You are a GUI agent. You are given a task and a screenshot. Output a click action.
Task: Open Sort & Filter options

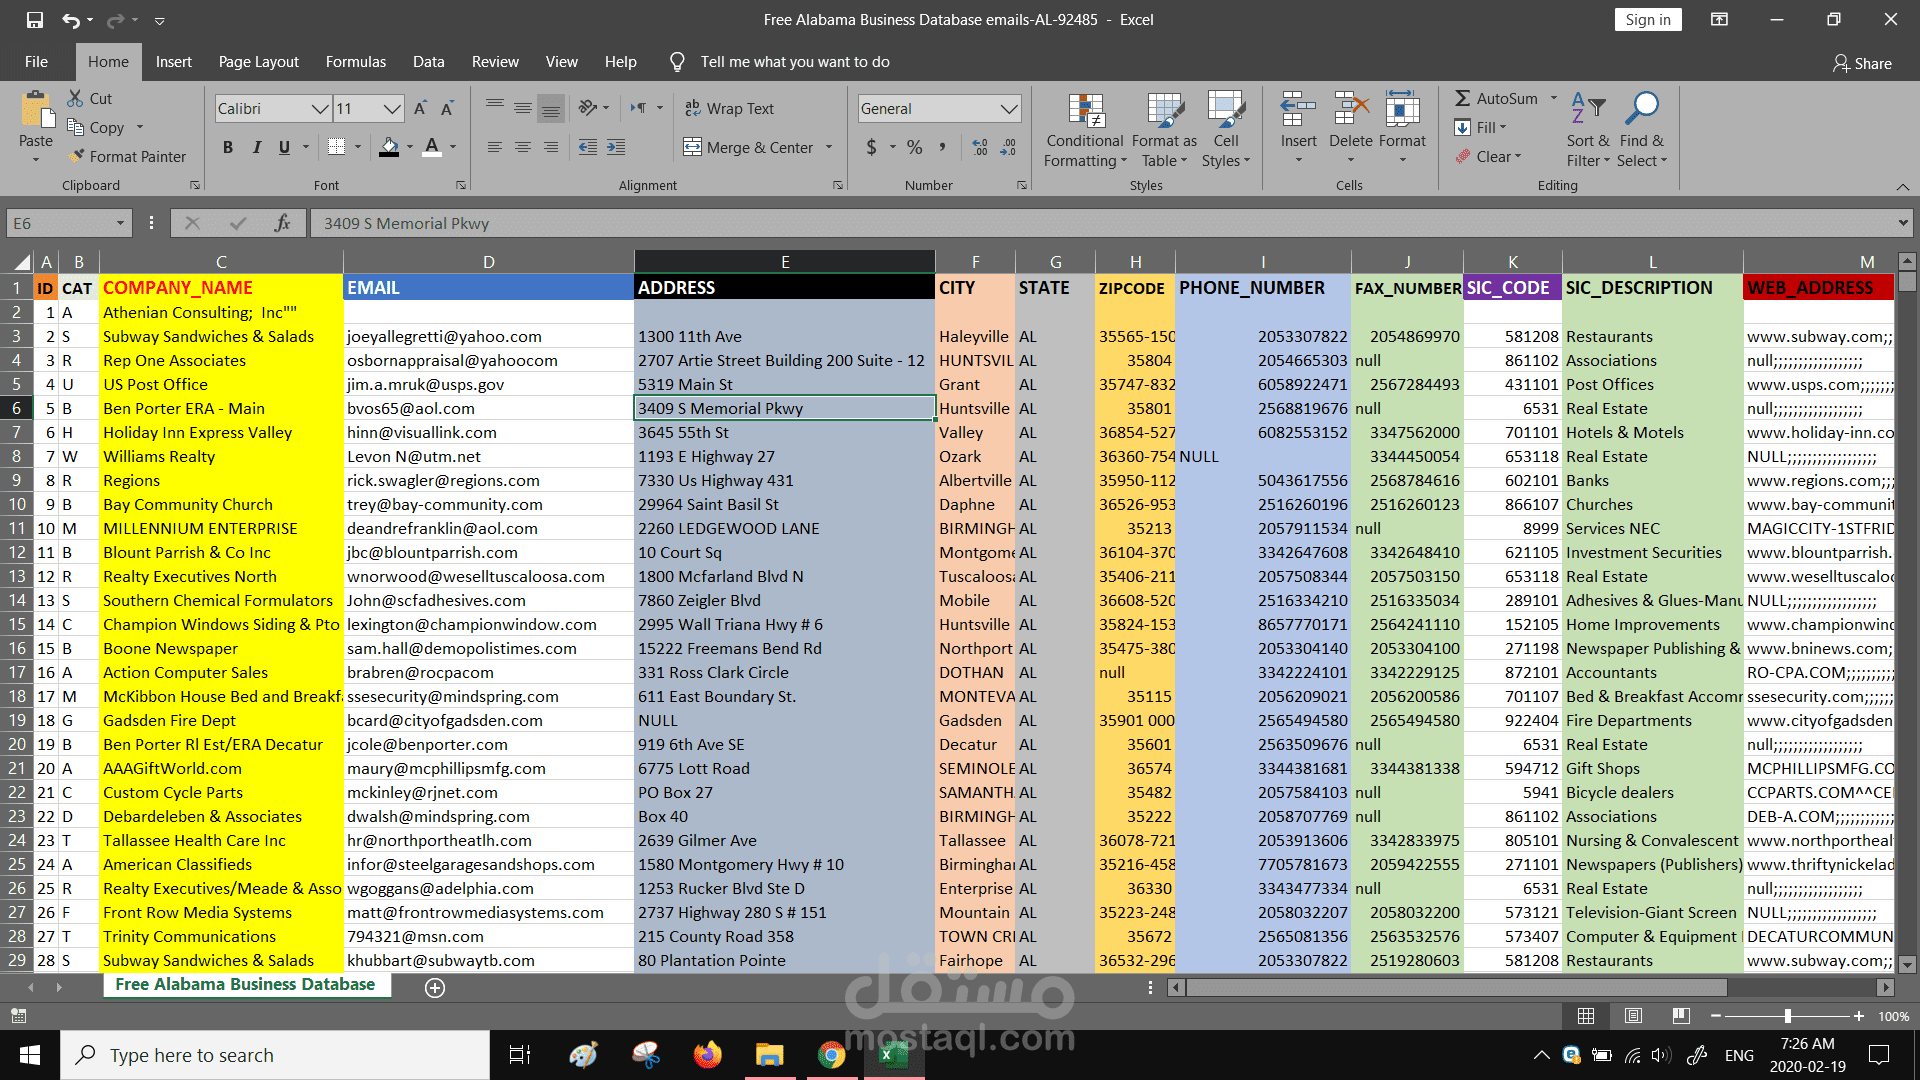click(1588, 130)
